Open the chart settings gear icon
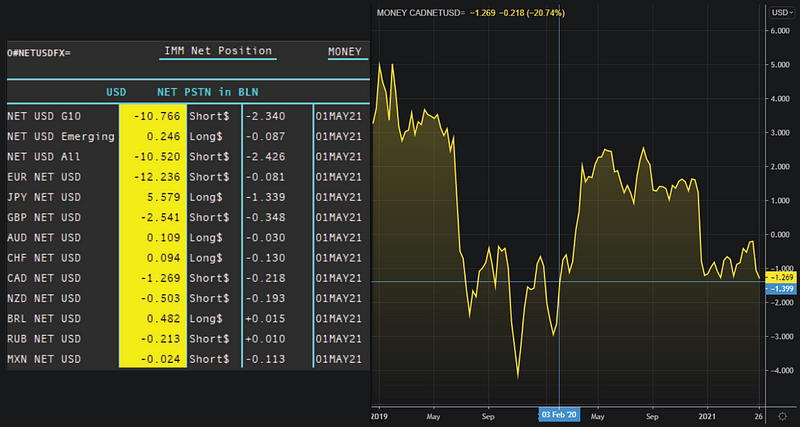This screenshot has width=800, height=427. [784, 416]
